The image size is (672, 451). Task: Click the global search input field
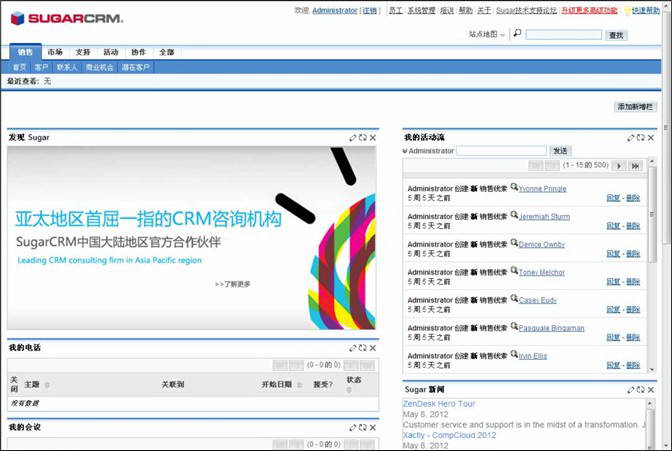click(563, 35)
